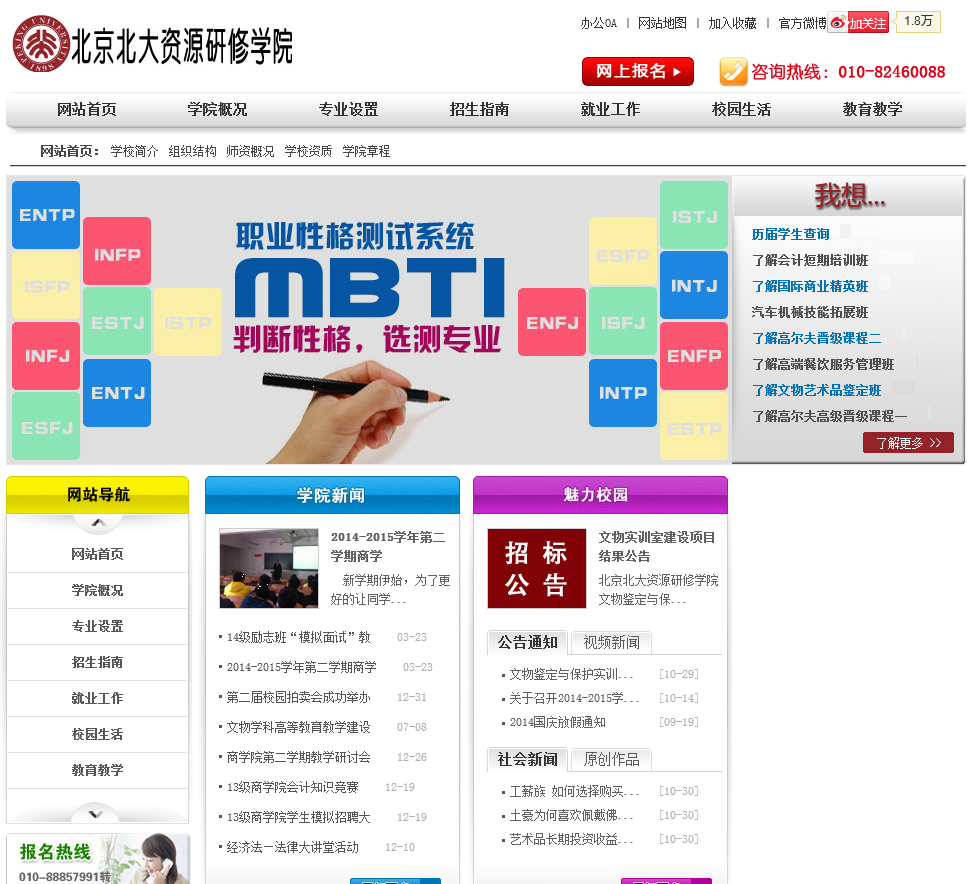Click 师资概况 submenu link
The image size is (972, 884).
click(x=250, y=151)
